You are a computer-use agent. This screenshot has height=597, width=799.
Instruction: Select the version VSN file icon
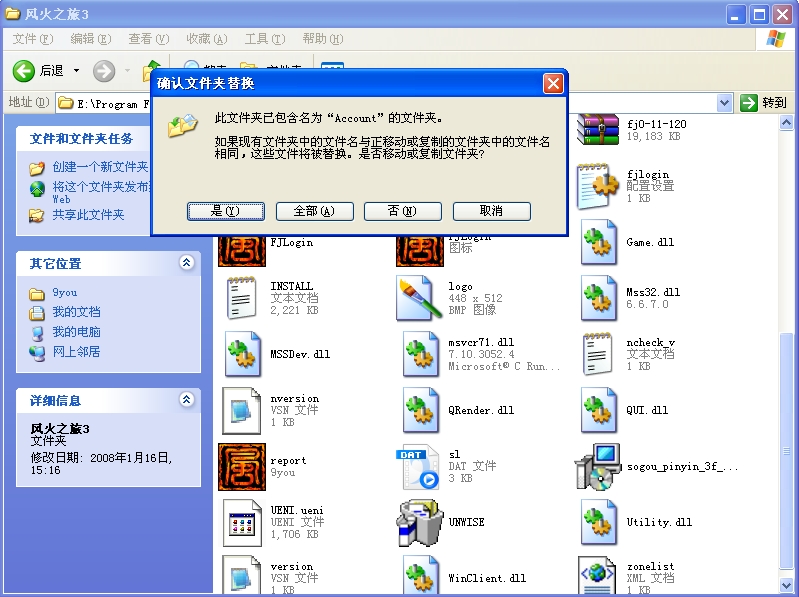coord(242,576)
